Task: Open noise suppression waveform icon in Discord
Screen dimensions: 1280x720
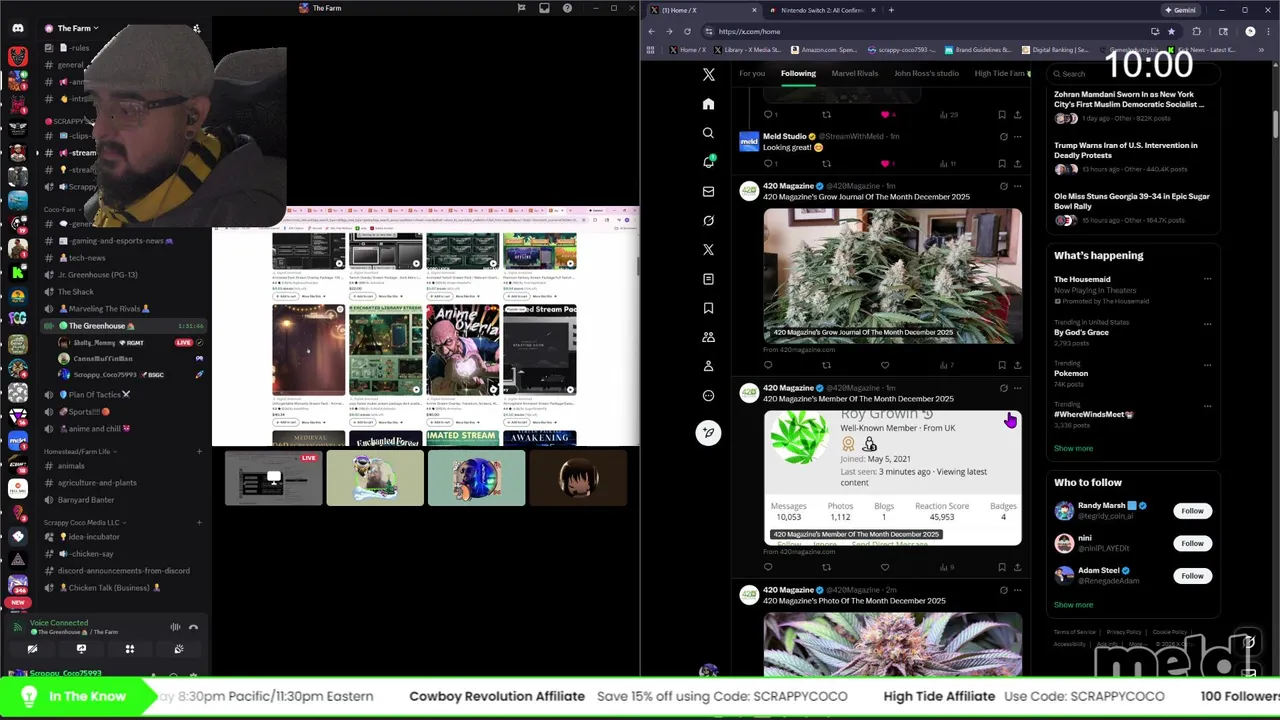Action: pyautogui.click(x=175, y=627)
